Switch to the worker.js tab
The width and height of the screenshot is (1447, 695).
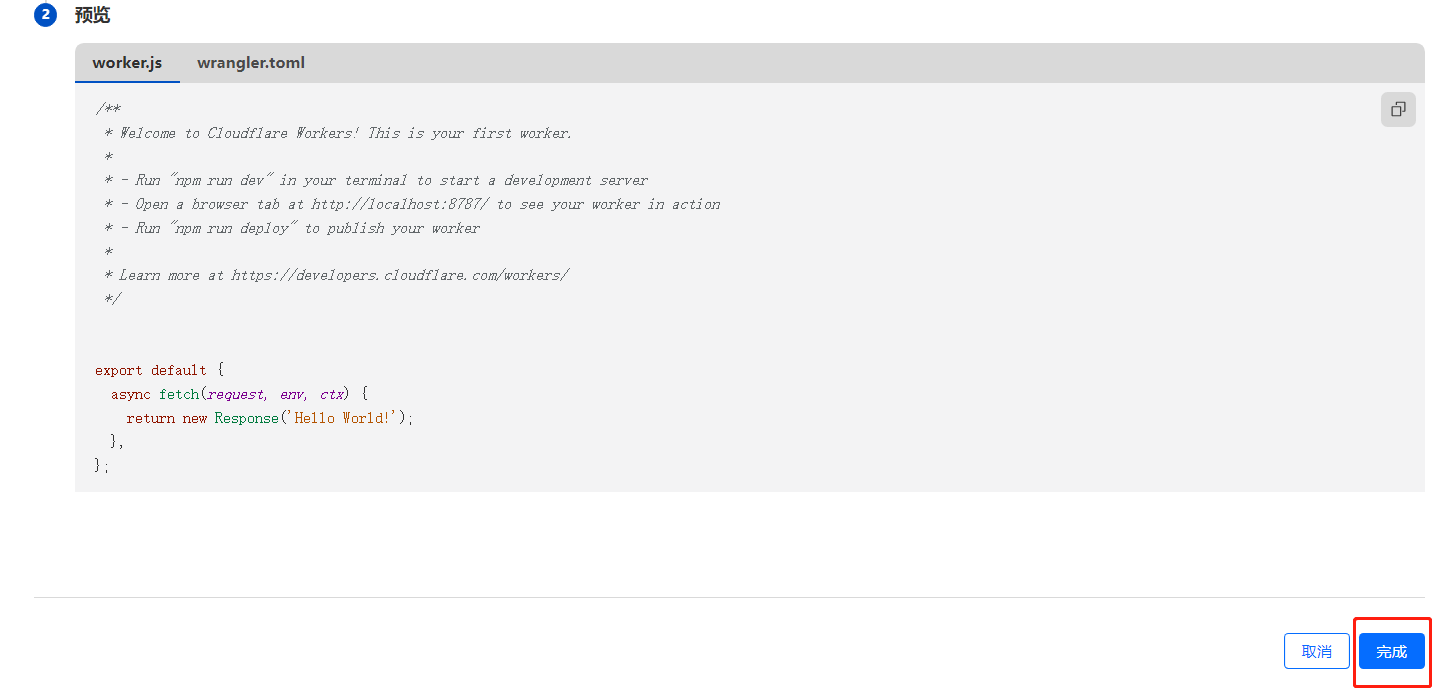[x=127, y=63]
